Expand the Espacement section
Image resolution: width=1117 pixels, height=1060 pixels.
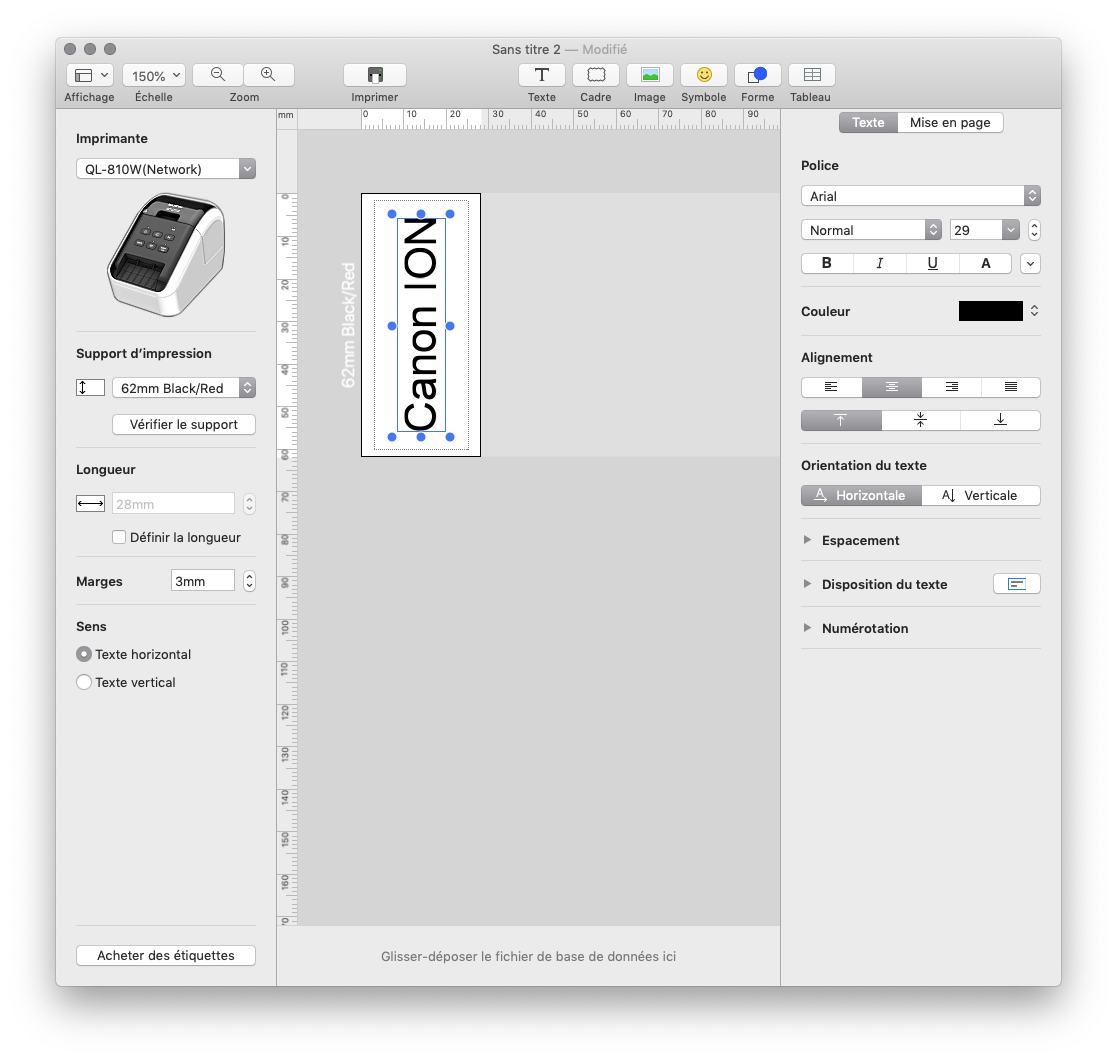pos(807,540)
